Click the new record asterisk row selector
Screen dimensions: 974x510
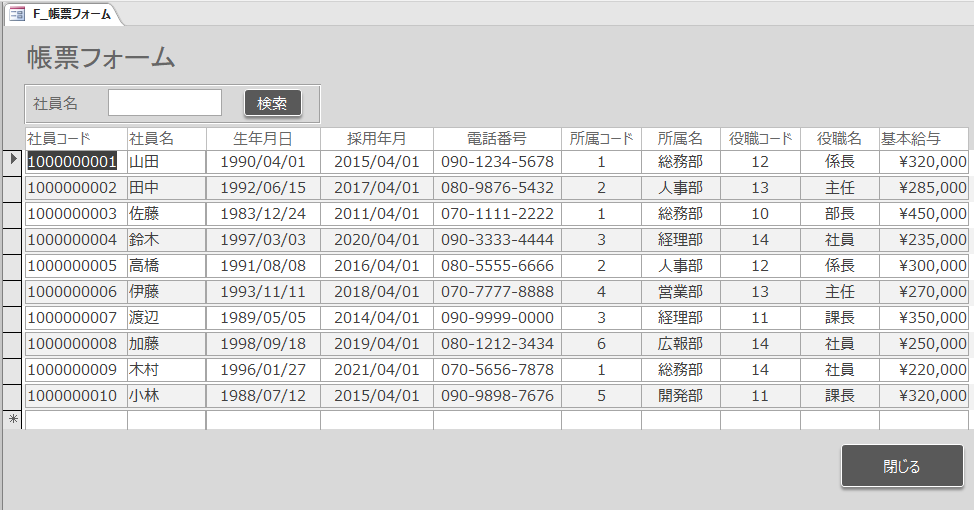tap(13, 420)
